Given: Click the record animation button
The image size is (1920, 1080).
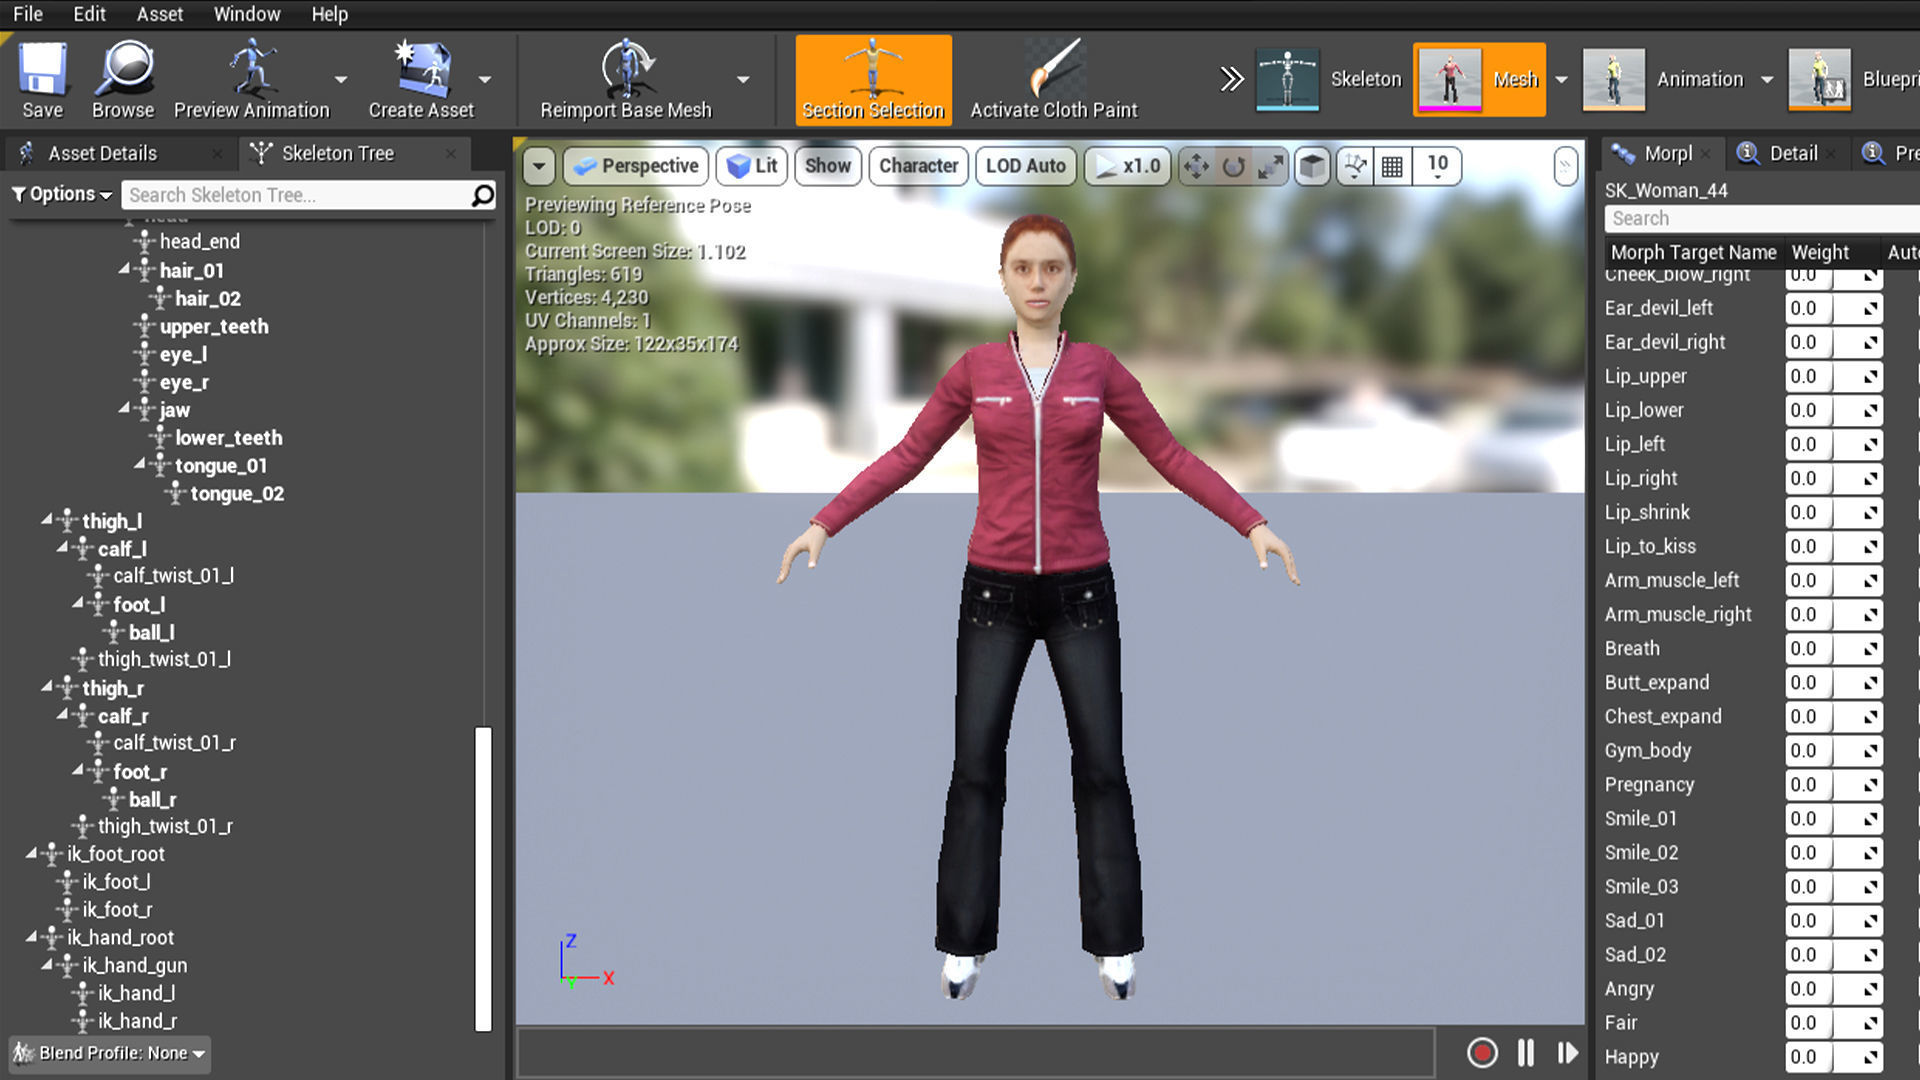Looking at the screenshot, I should [1482, 1052].
